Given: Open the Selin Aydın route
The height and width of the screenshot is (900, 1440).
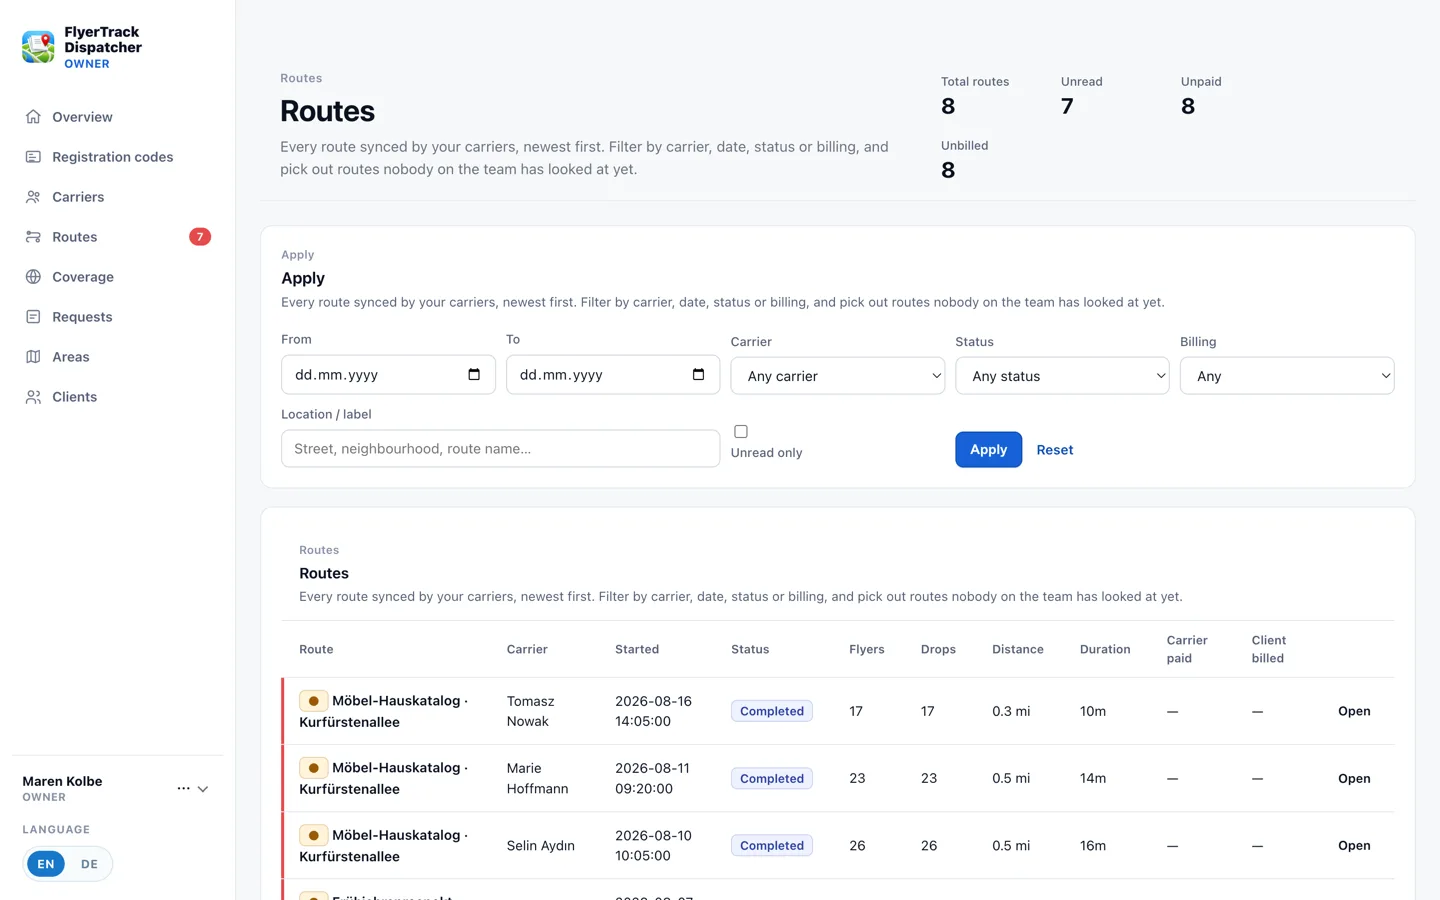Looking at the screenshot, I should 1354,845.
